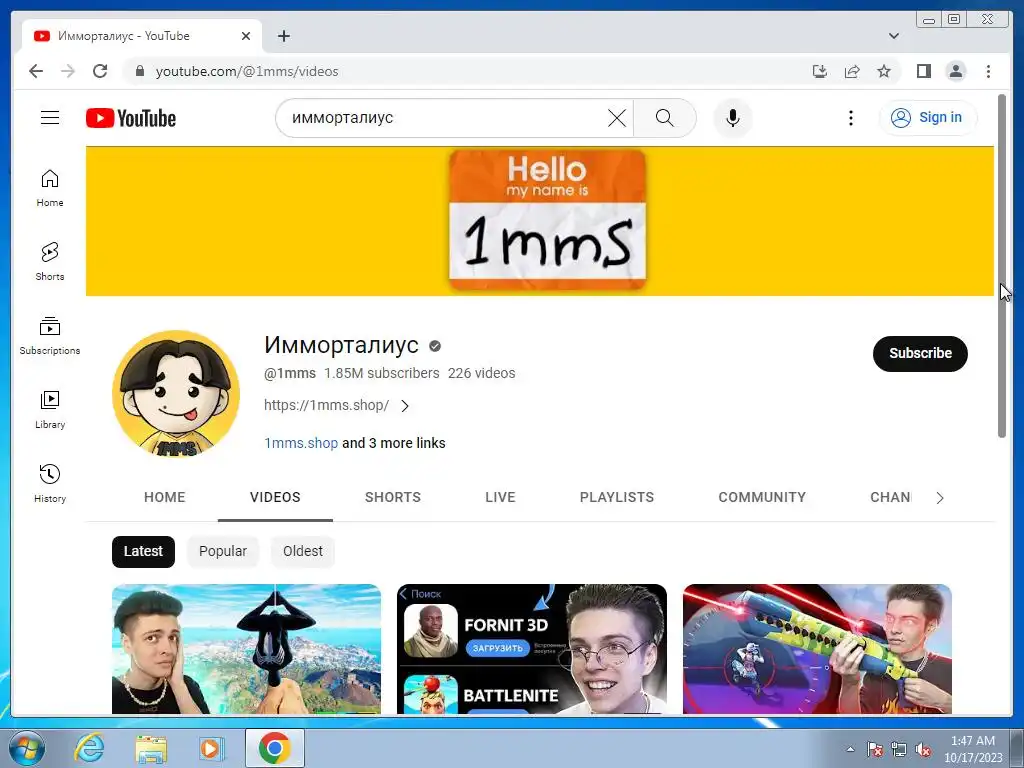
Task: Click the channel avatar image
Action: tap(176, 394)
